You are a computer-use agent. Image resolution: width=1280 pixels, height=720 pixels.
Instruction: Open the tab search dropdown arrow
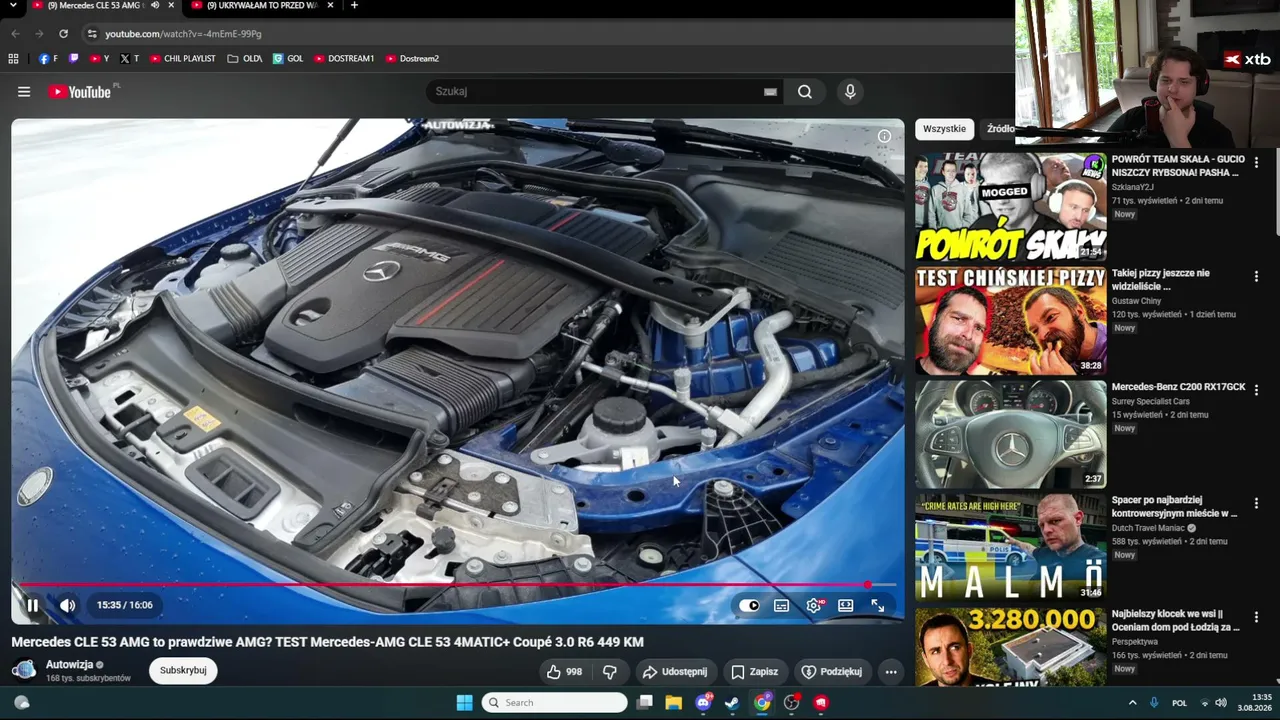coord(13,6)
